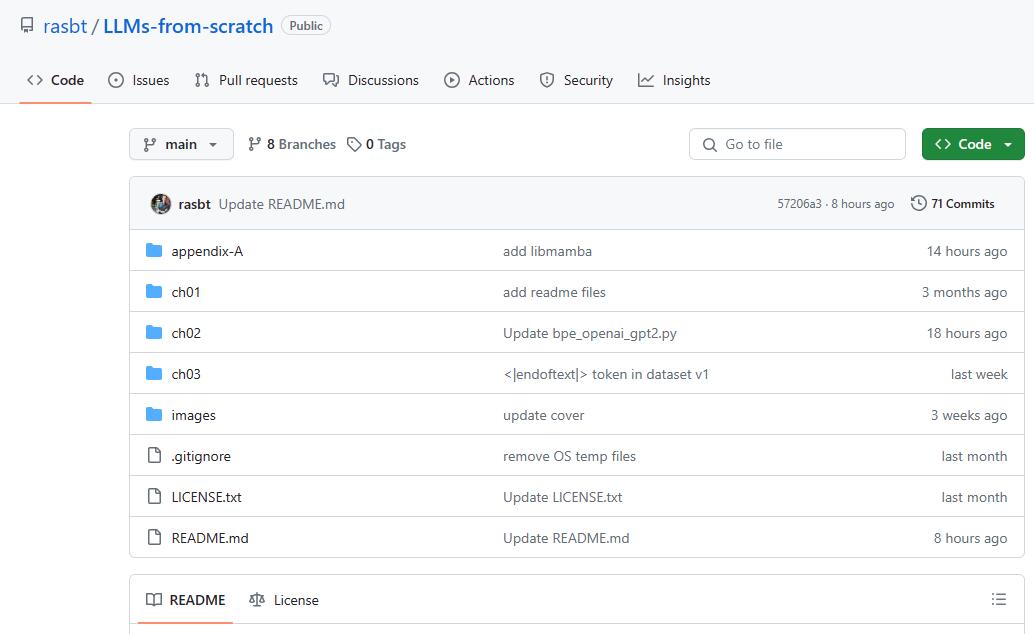Open the LICENSE.txt file
1034x634 pixels.
click(x=206, y=497)
